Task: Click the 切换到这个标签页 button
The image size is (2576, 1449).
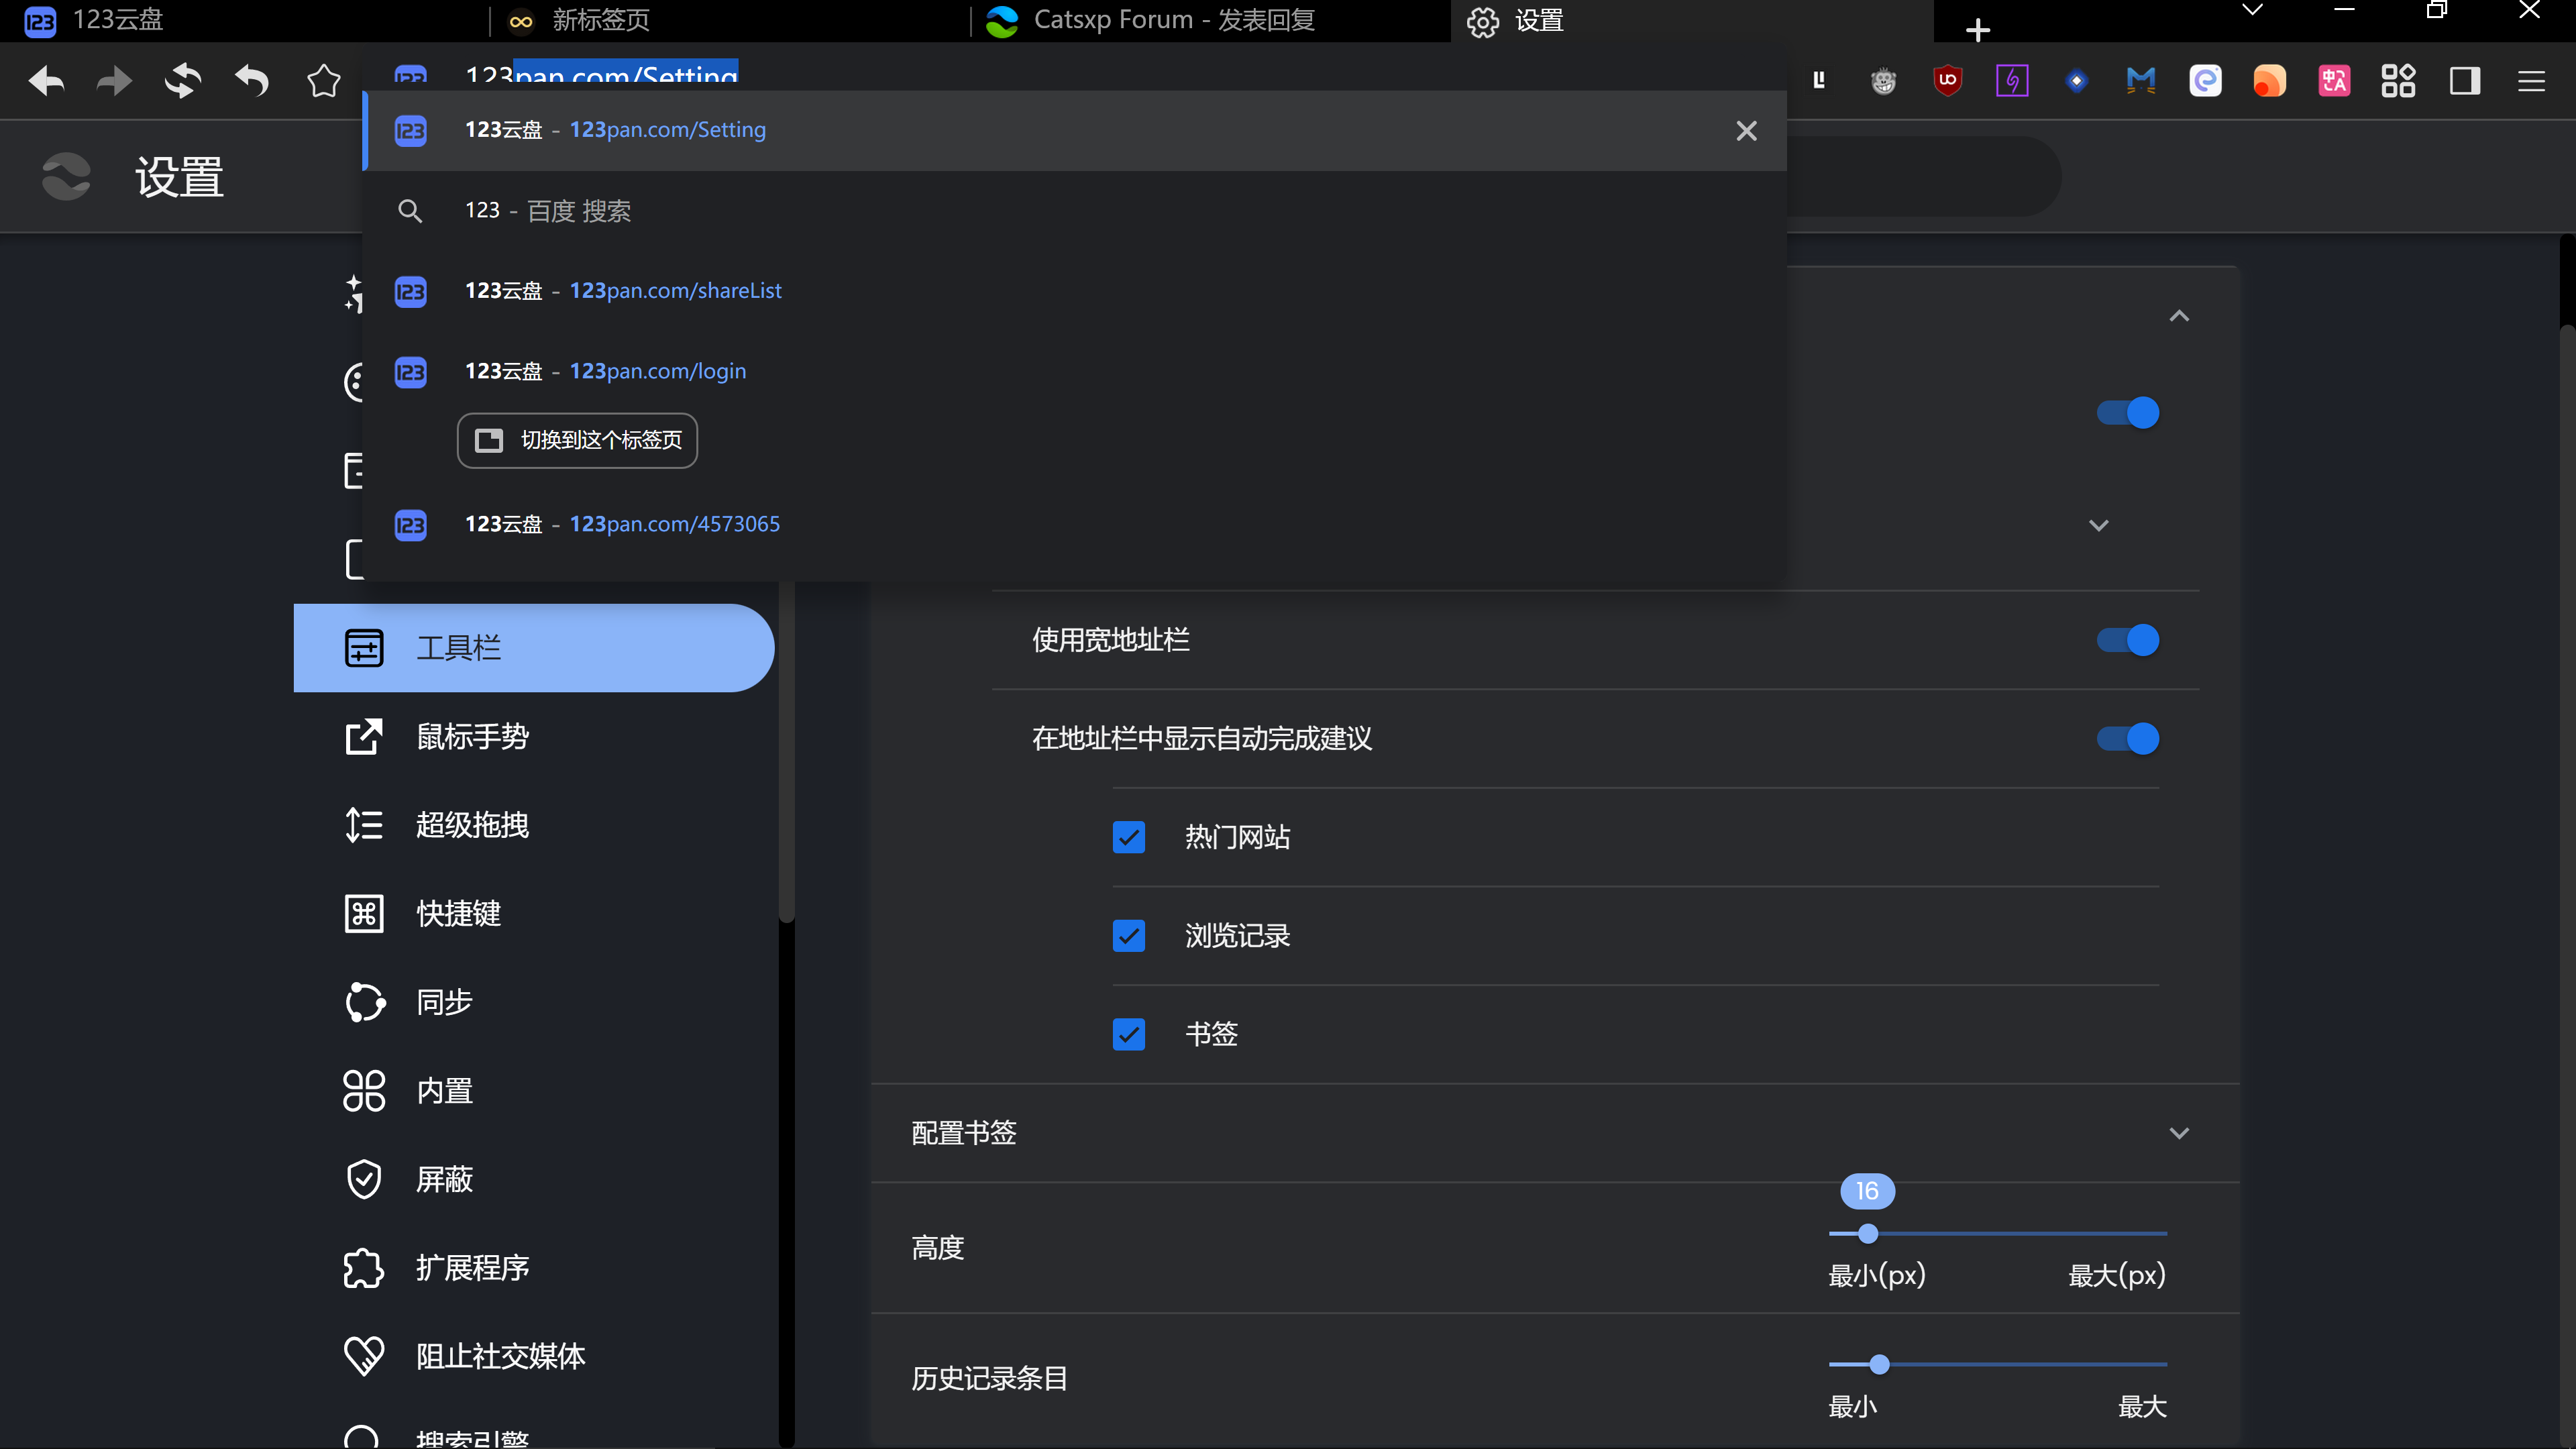Action: (577, 440)
